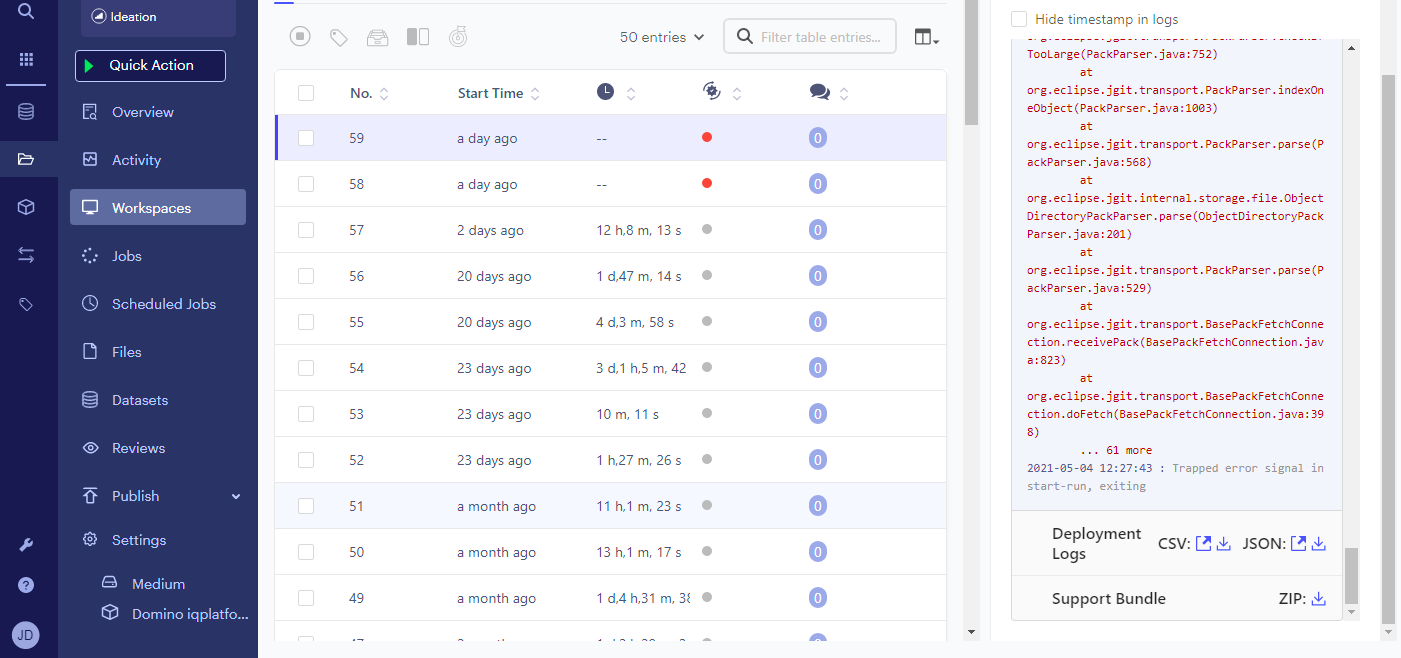Click the stop workspace toolbar icon
1401x658 pixels.
click(x=300, y=37)
